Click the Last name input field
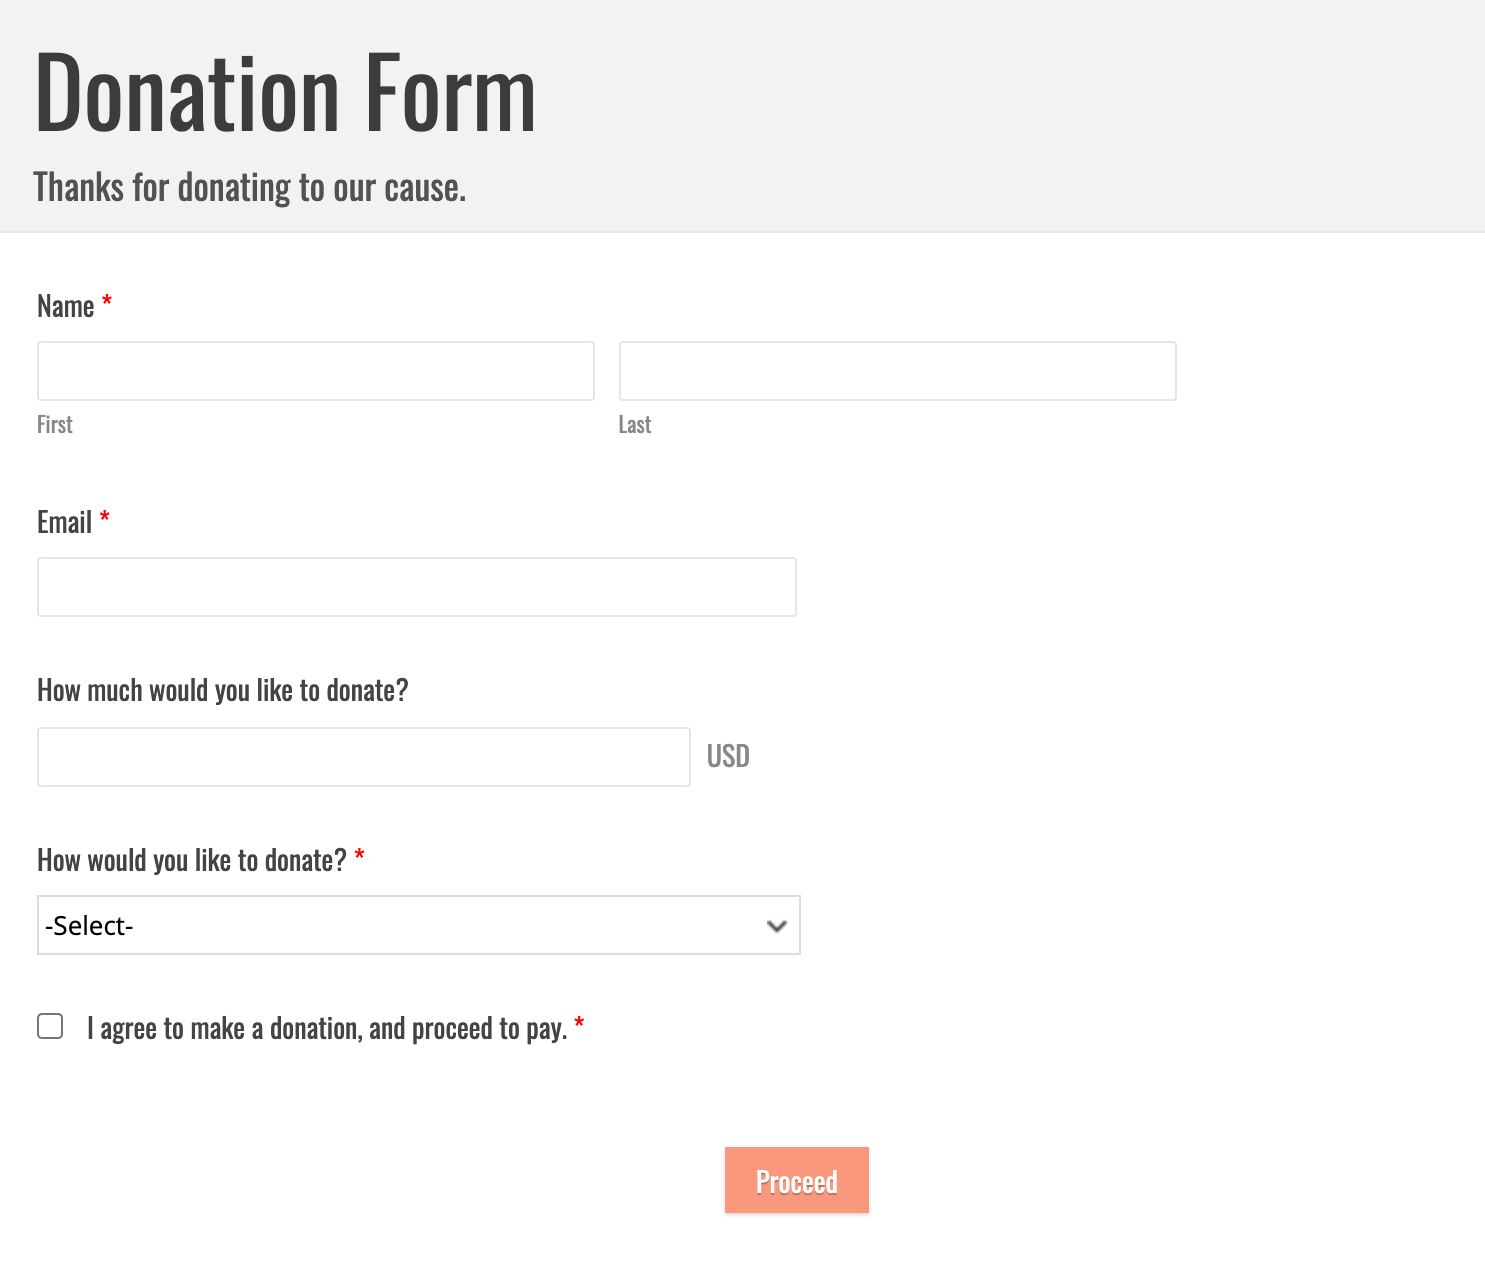The image size is (1485, 1263). [x=897, y=371]
